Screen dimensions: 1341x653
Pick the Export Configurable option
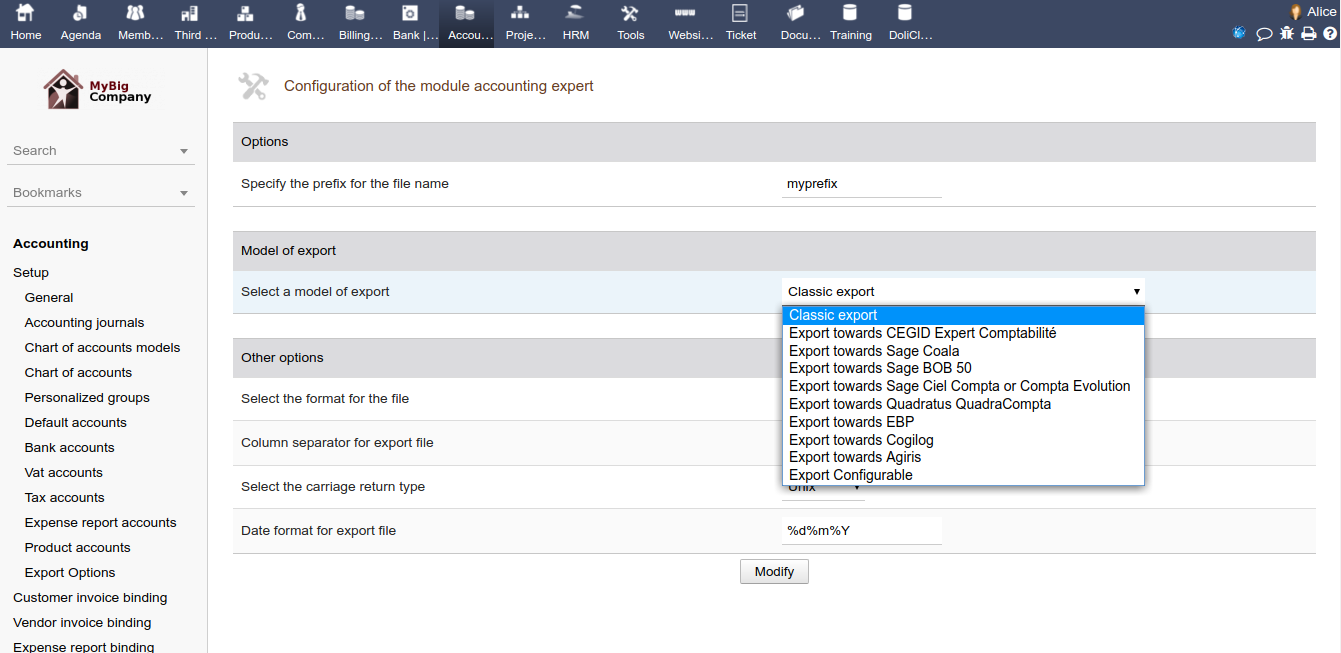point(850,475)
